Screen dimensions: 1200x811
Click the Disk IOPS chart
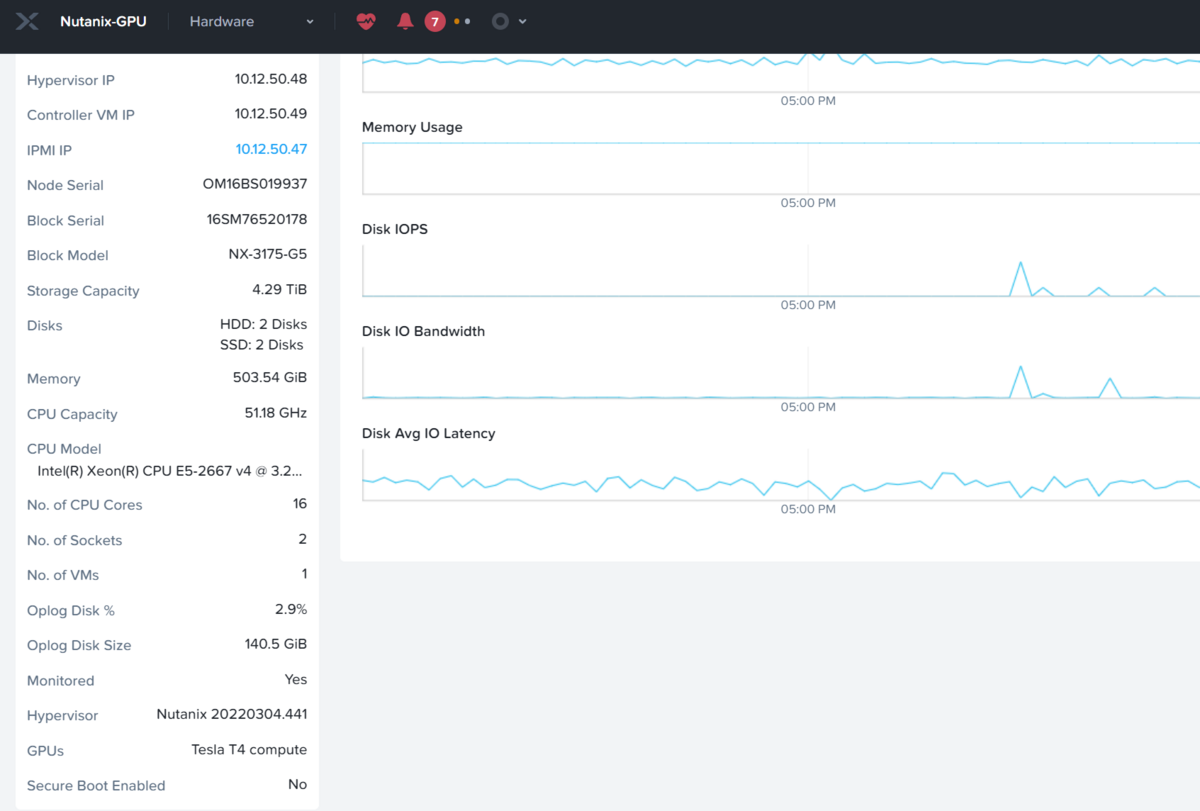pyautogui.click(x=781, y=271)
